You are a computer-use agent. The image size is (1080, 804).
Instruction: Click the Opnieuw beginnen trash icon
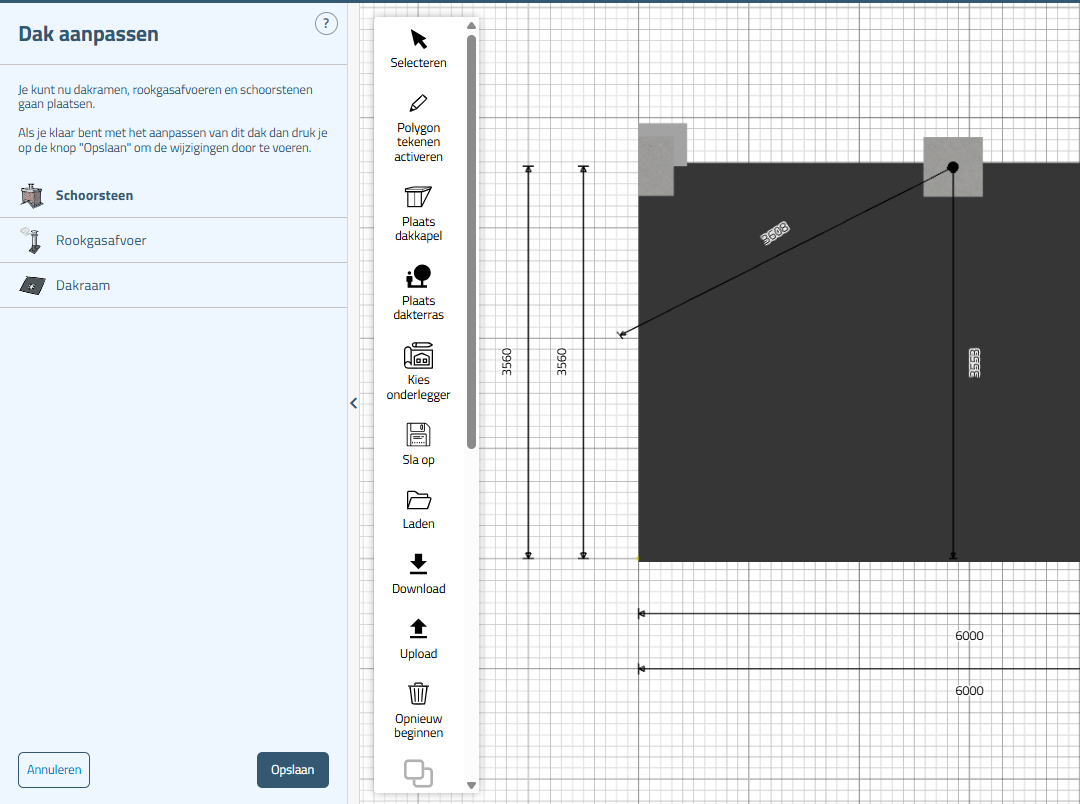(418, 693)
